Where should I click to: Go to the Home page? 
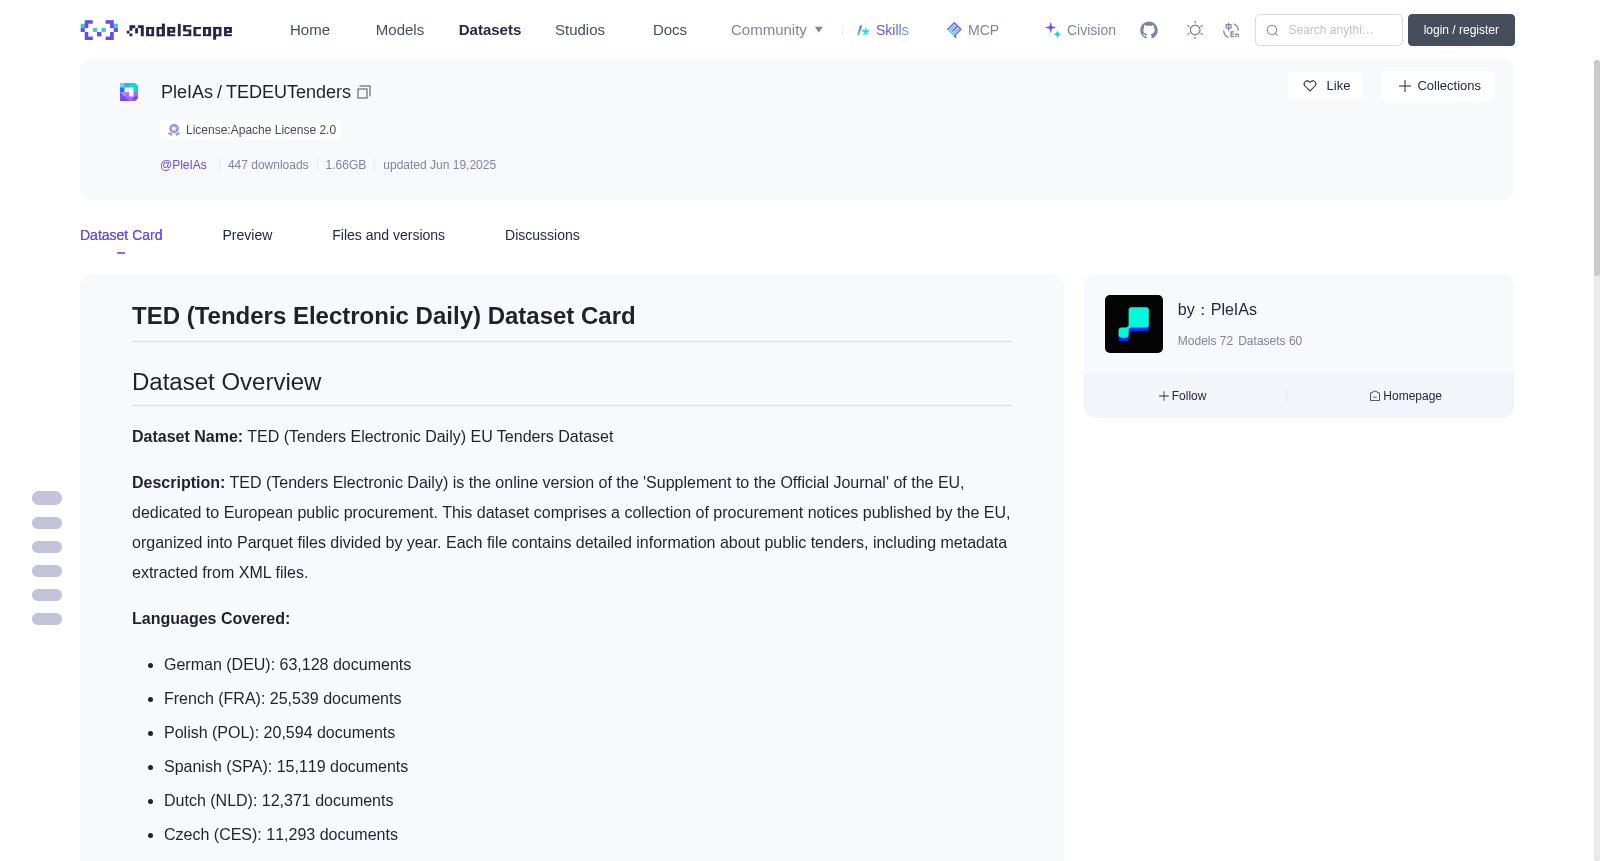click(x=310, y=30)
